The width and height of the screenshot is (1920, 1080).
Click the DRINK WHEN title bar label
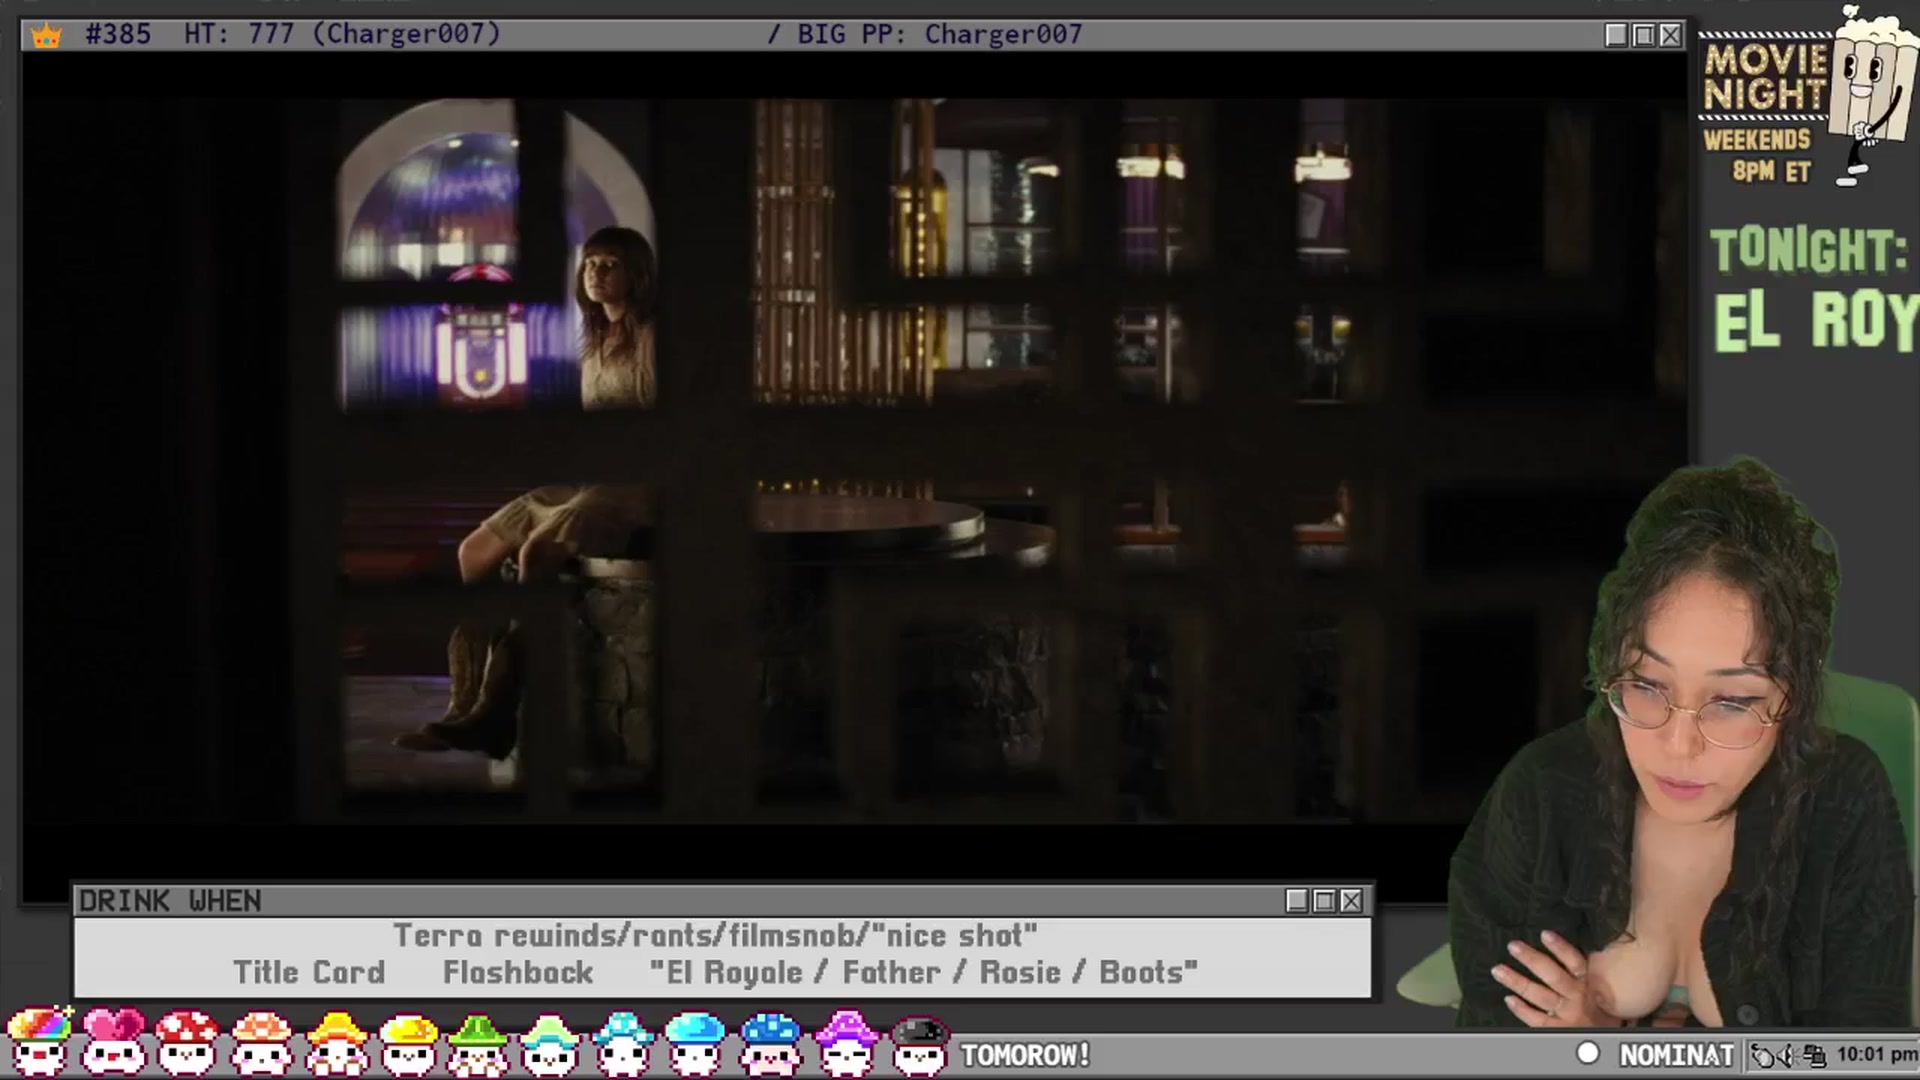tap(170, 901)
